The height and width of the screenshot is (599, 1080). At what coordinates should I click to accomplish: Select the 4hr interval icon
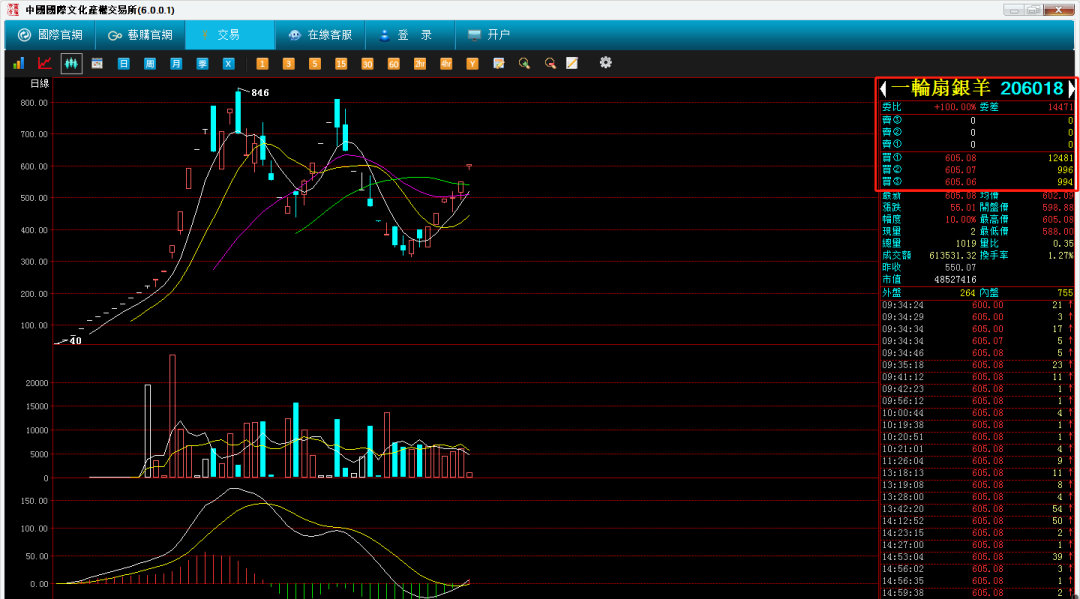pos(446,63)
